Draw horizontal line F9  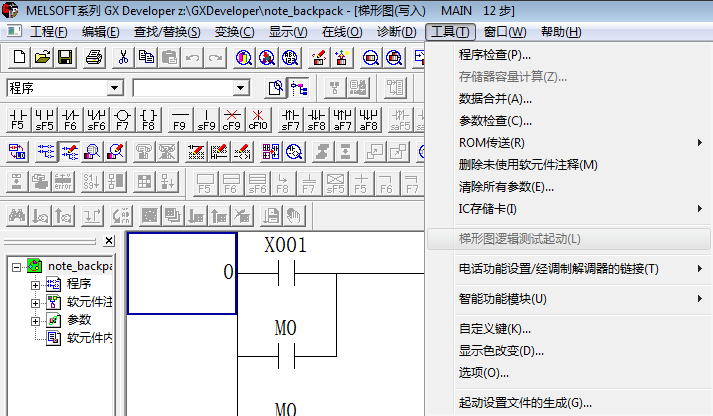point(180,120)
